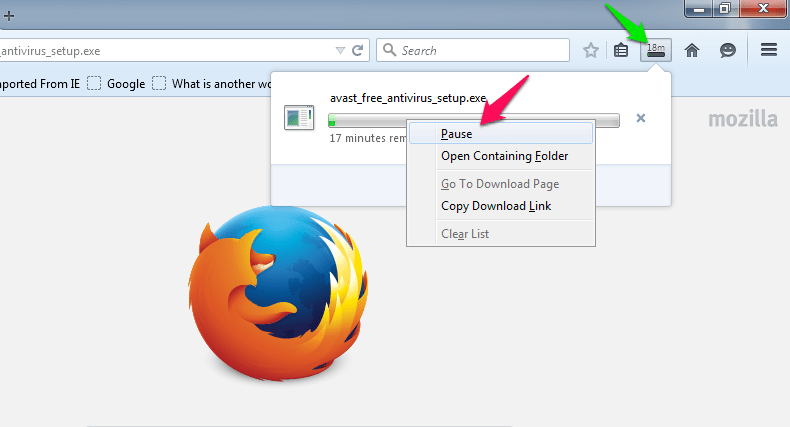Select Copy Download Link

501,206
